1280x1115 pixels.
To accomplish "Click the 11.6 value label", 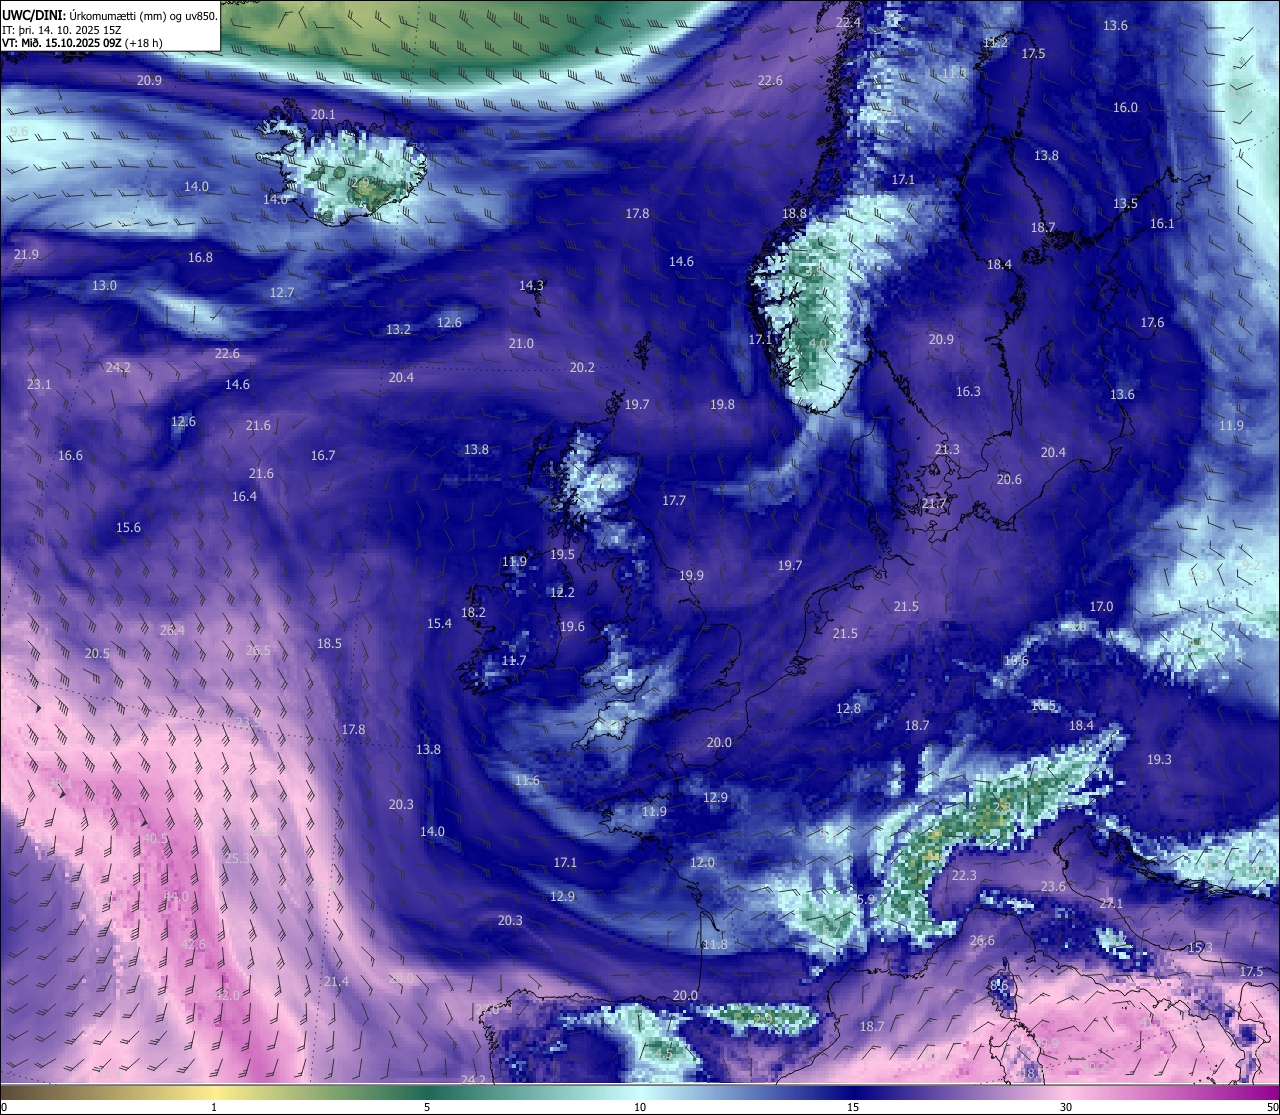I will pos(527,780).
